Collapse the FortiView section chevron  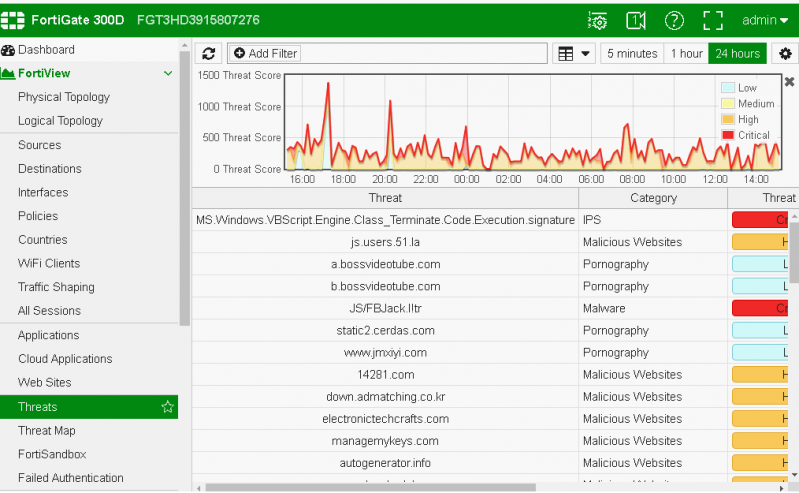point(168,73)
